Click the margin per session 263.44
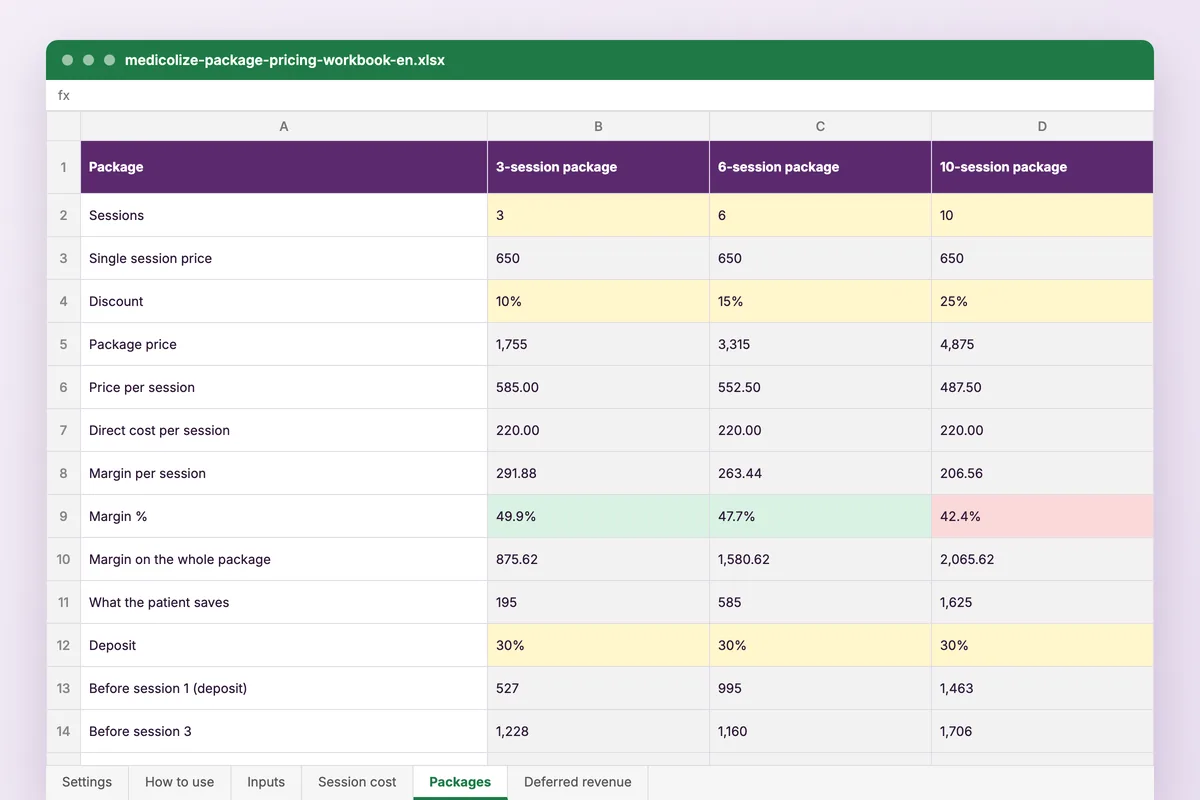This screenshot has width=1200, height=800. pyautogui.click(x=820, y=473)
